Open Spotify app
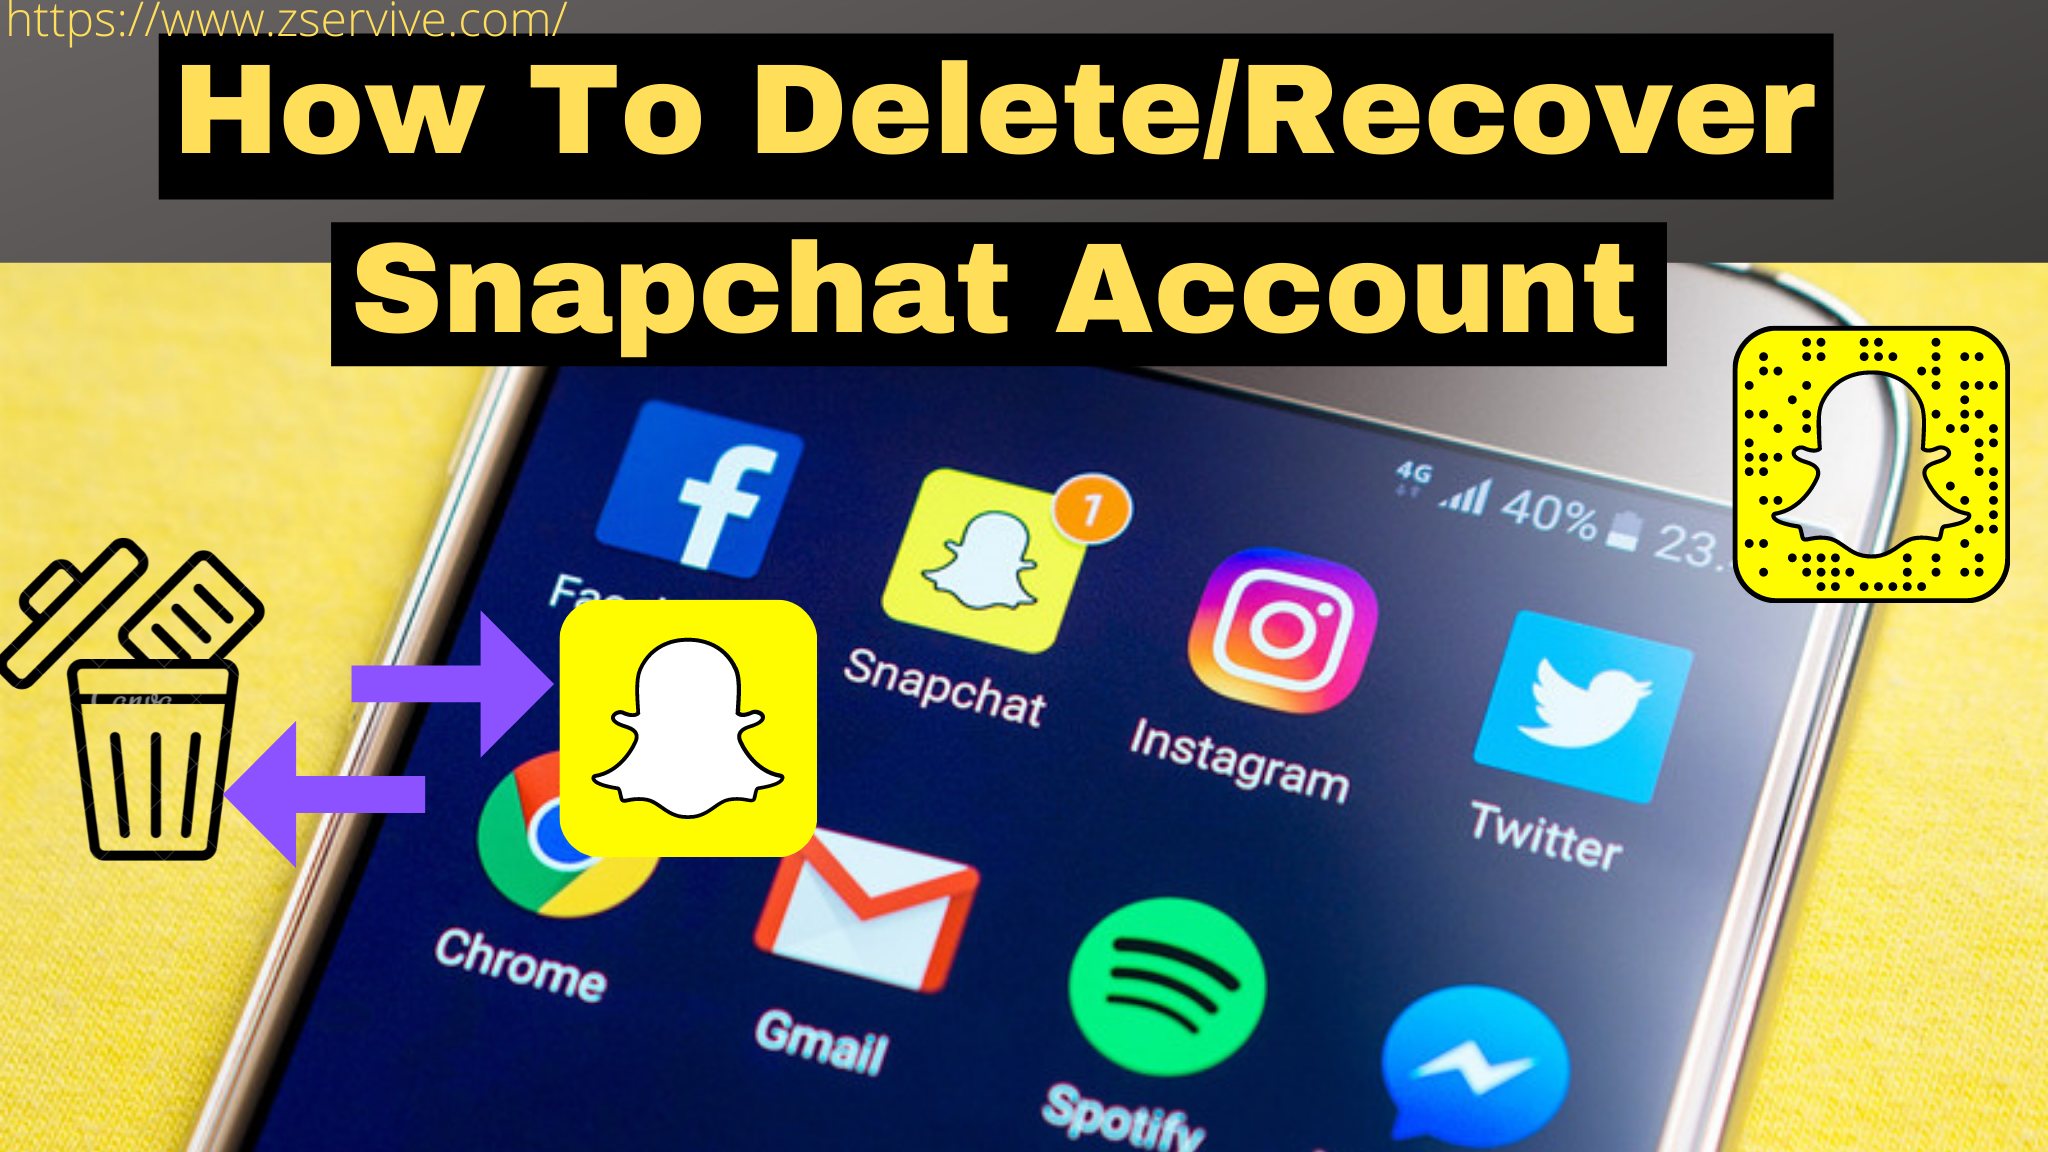Image resolution: width=2048 pixels, height=1152 pixels. click(1184, 999)
